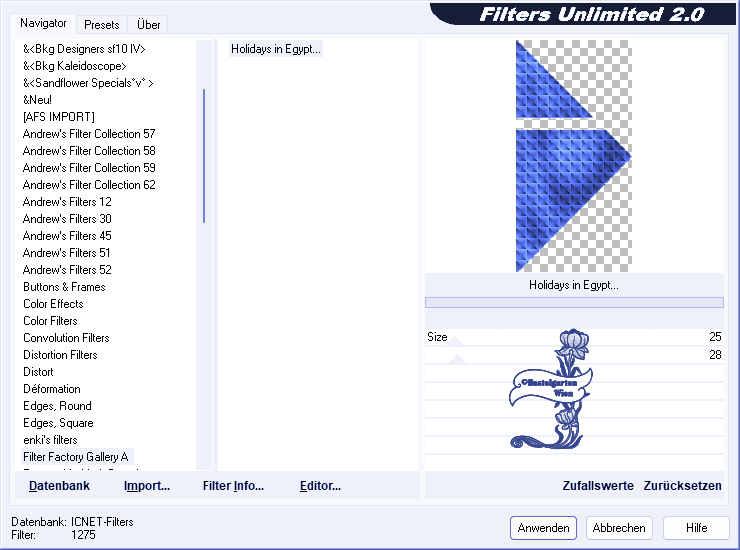Select Andrew's Filter Collection 59
The image size is (740, 550).
[x=89, y=168]
